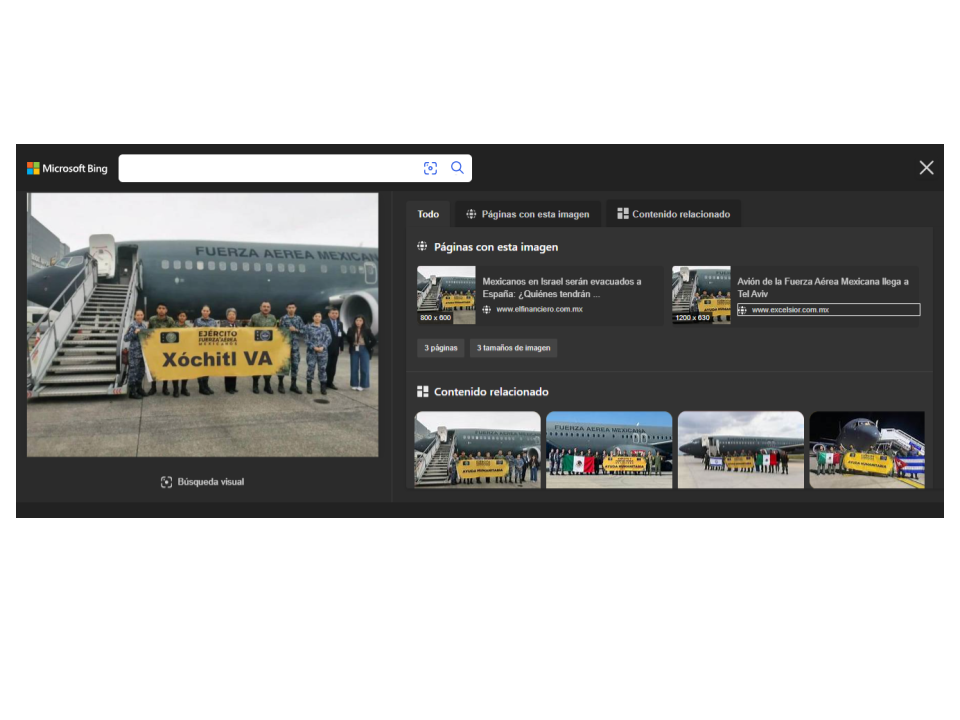
Task: Select the Contenido relacionado tab
Action: pos(673,214)
